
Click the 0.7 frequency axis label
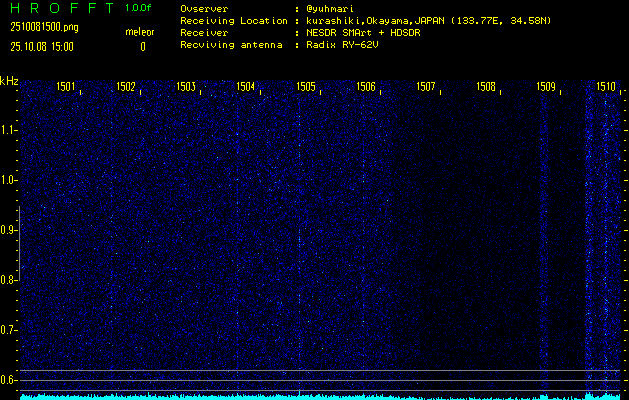click(x=8, y=330)
